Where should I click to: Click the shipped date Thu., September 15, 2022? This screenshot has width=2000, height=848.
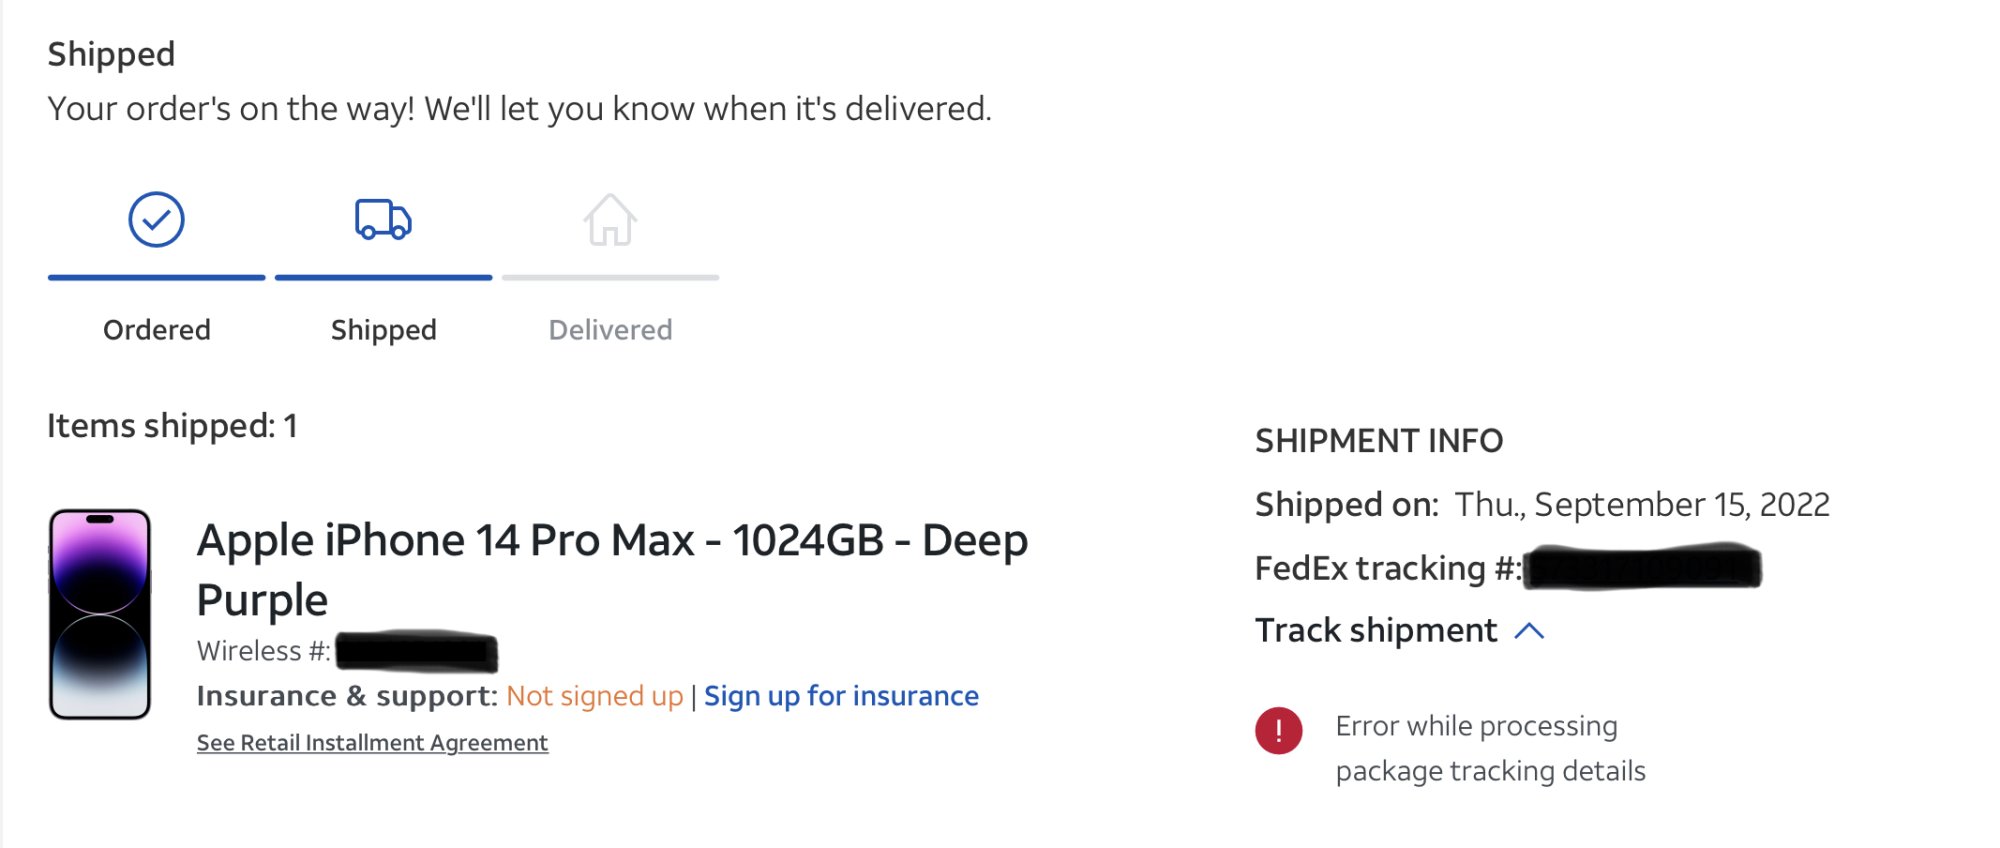tap(1642, 505)
